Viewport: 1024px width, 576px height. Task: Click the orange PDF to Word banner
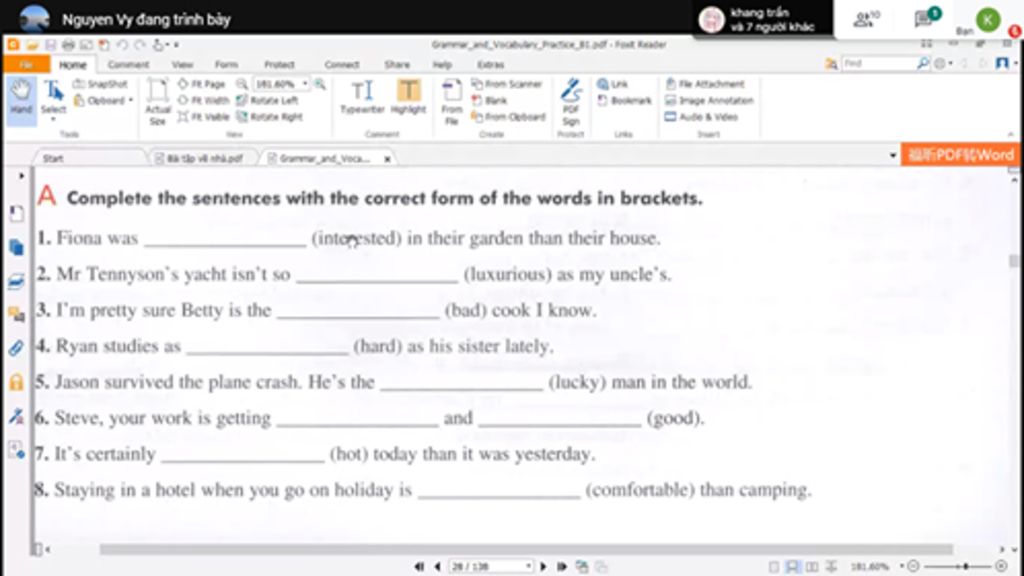point(960,155)
